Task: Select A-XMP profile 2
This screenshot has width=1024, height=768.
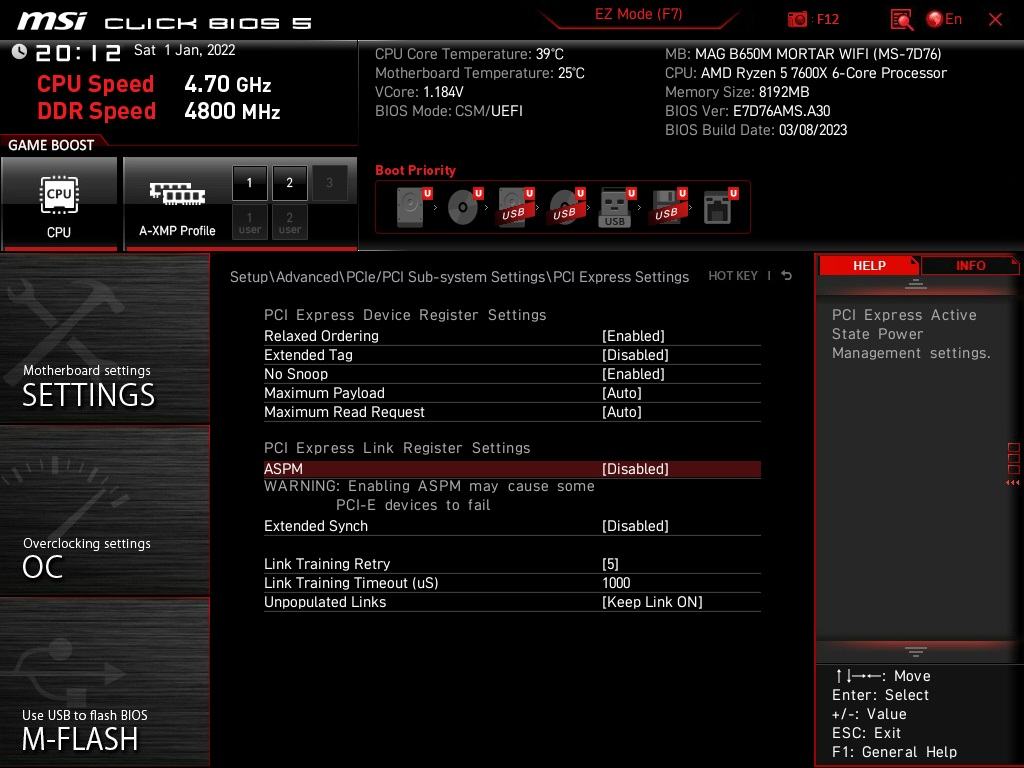Action: click(289, 183)
